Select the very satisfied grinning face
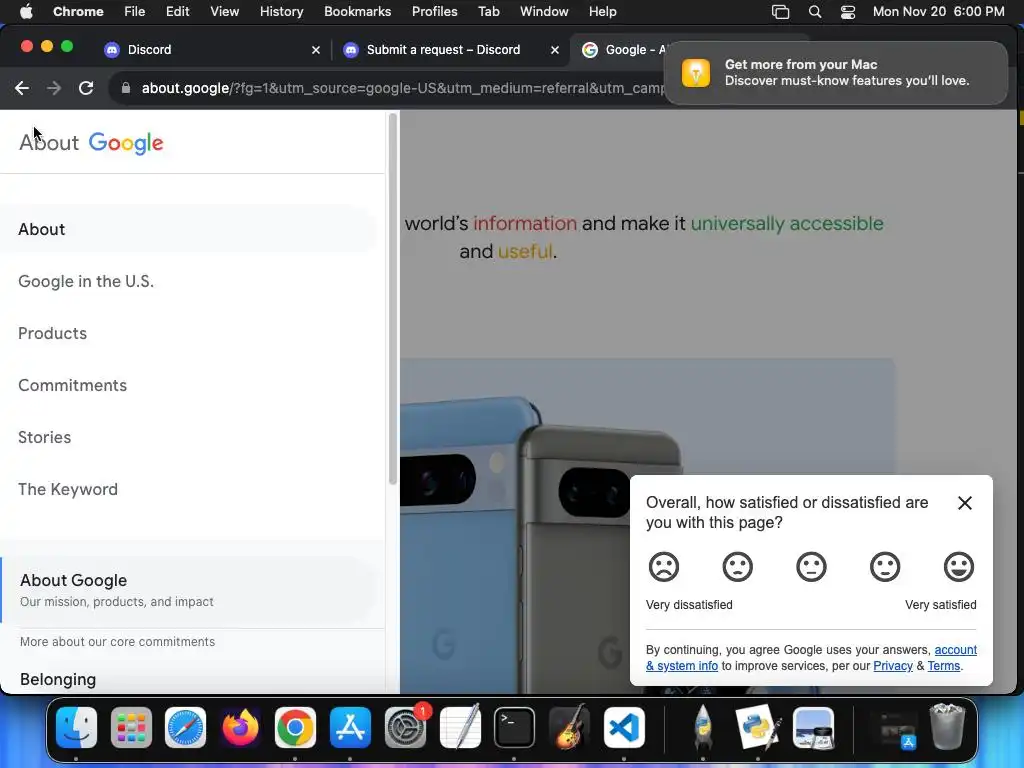 tap(959, 567)
